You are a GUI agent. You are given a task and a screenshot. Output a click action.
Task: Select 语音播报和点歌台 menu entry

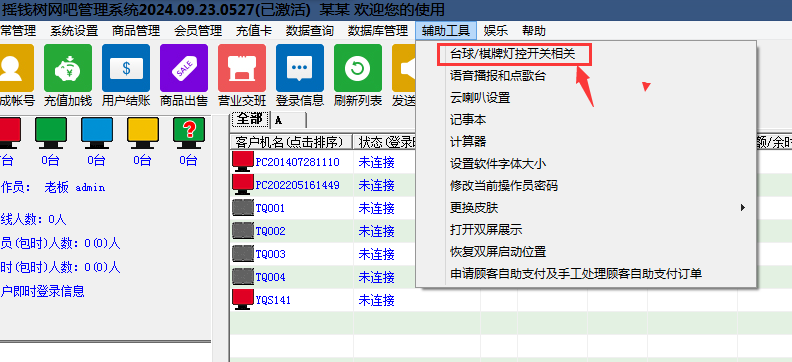coord(498,76)
